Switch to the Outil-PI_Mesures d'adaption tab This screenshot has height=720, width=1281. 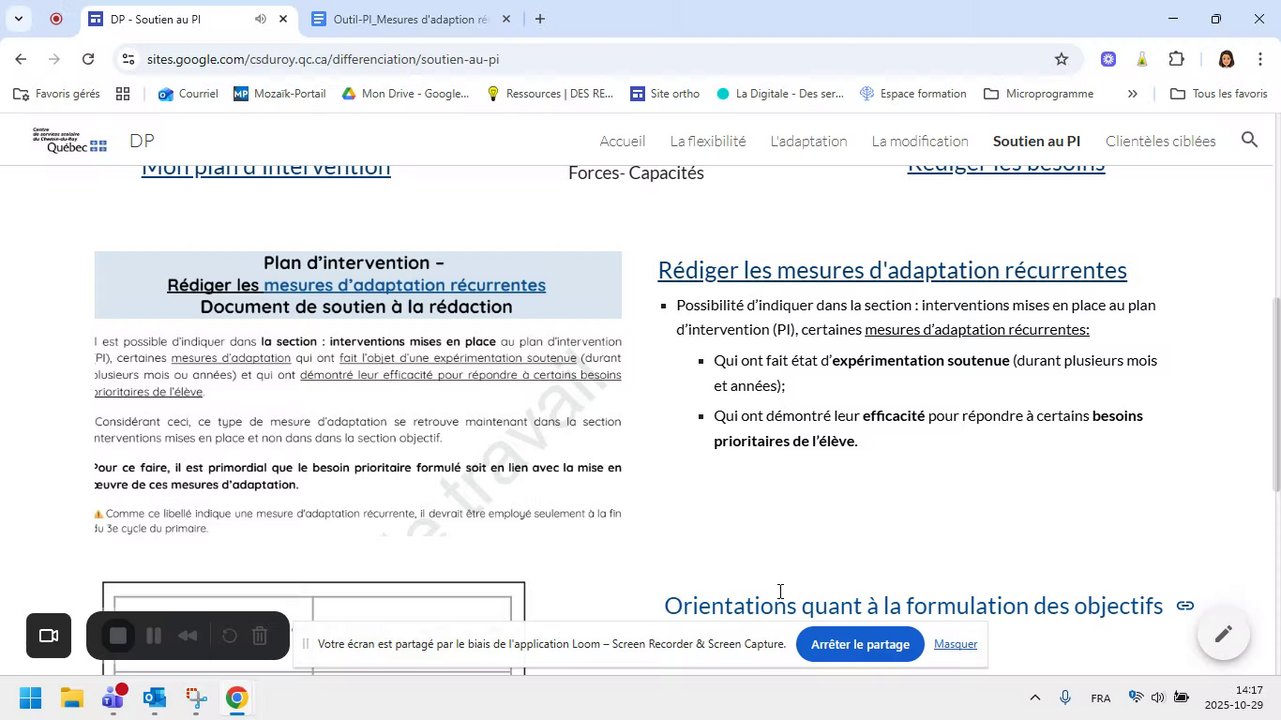410,19
